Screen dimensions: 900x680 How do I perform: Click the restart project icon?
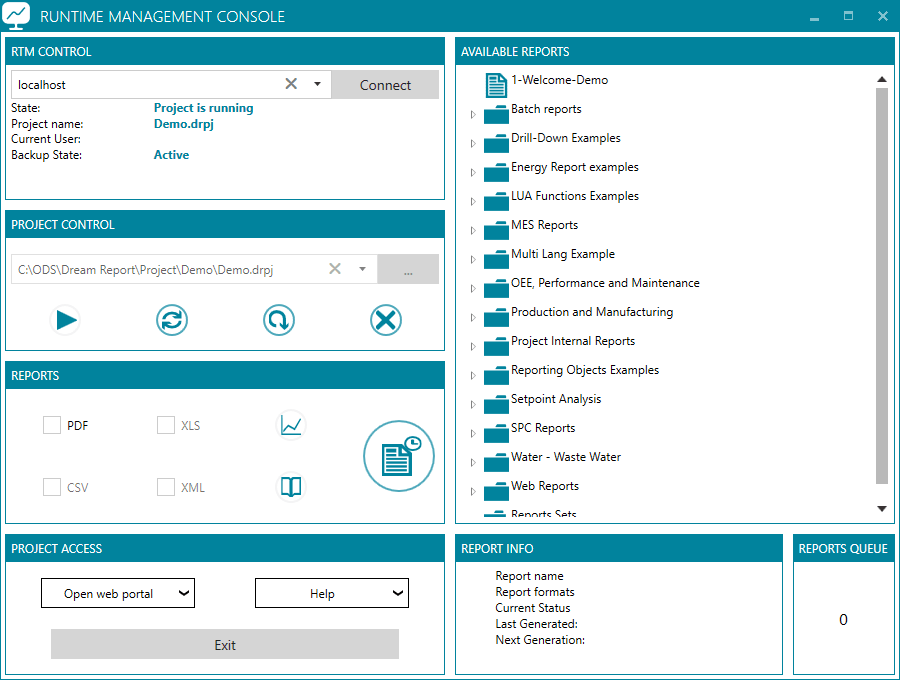tap(279, 320)
